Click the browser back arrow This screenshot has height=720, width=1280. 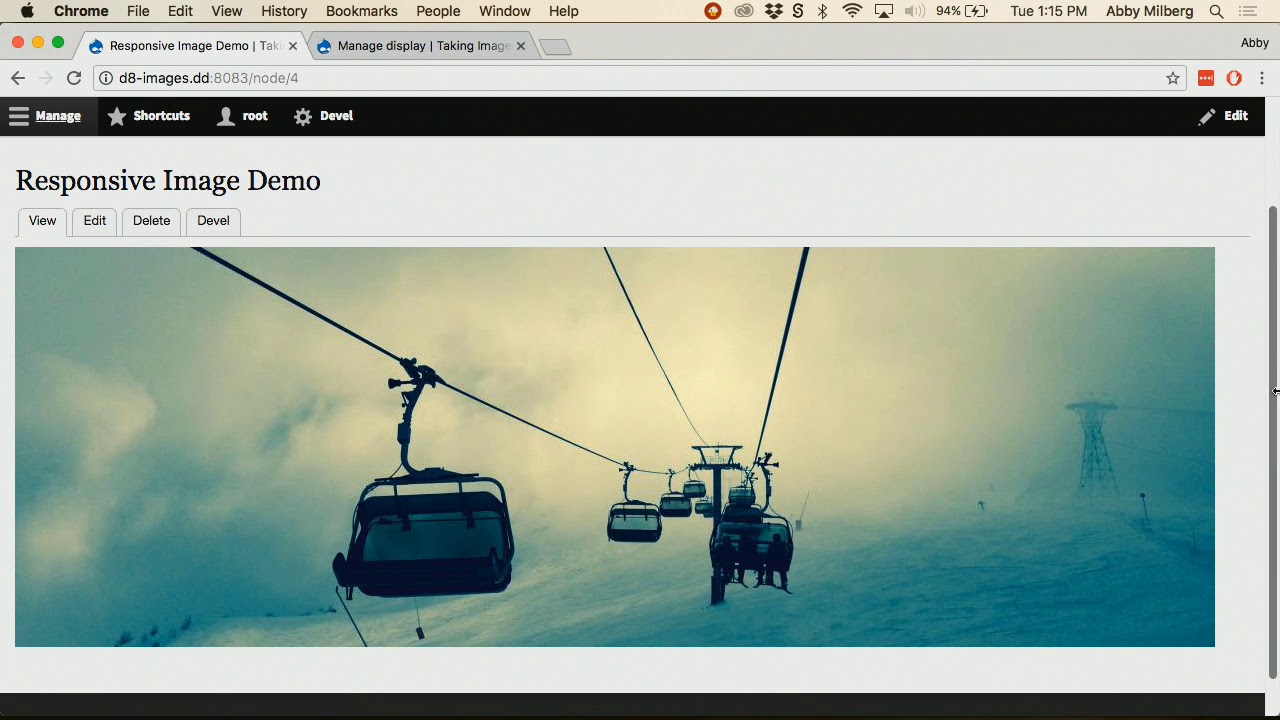(18, 78)
